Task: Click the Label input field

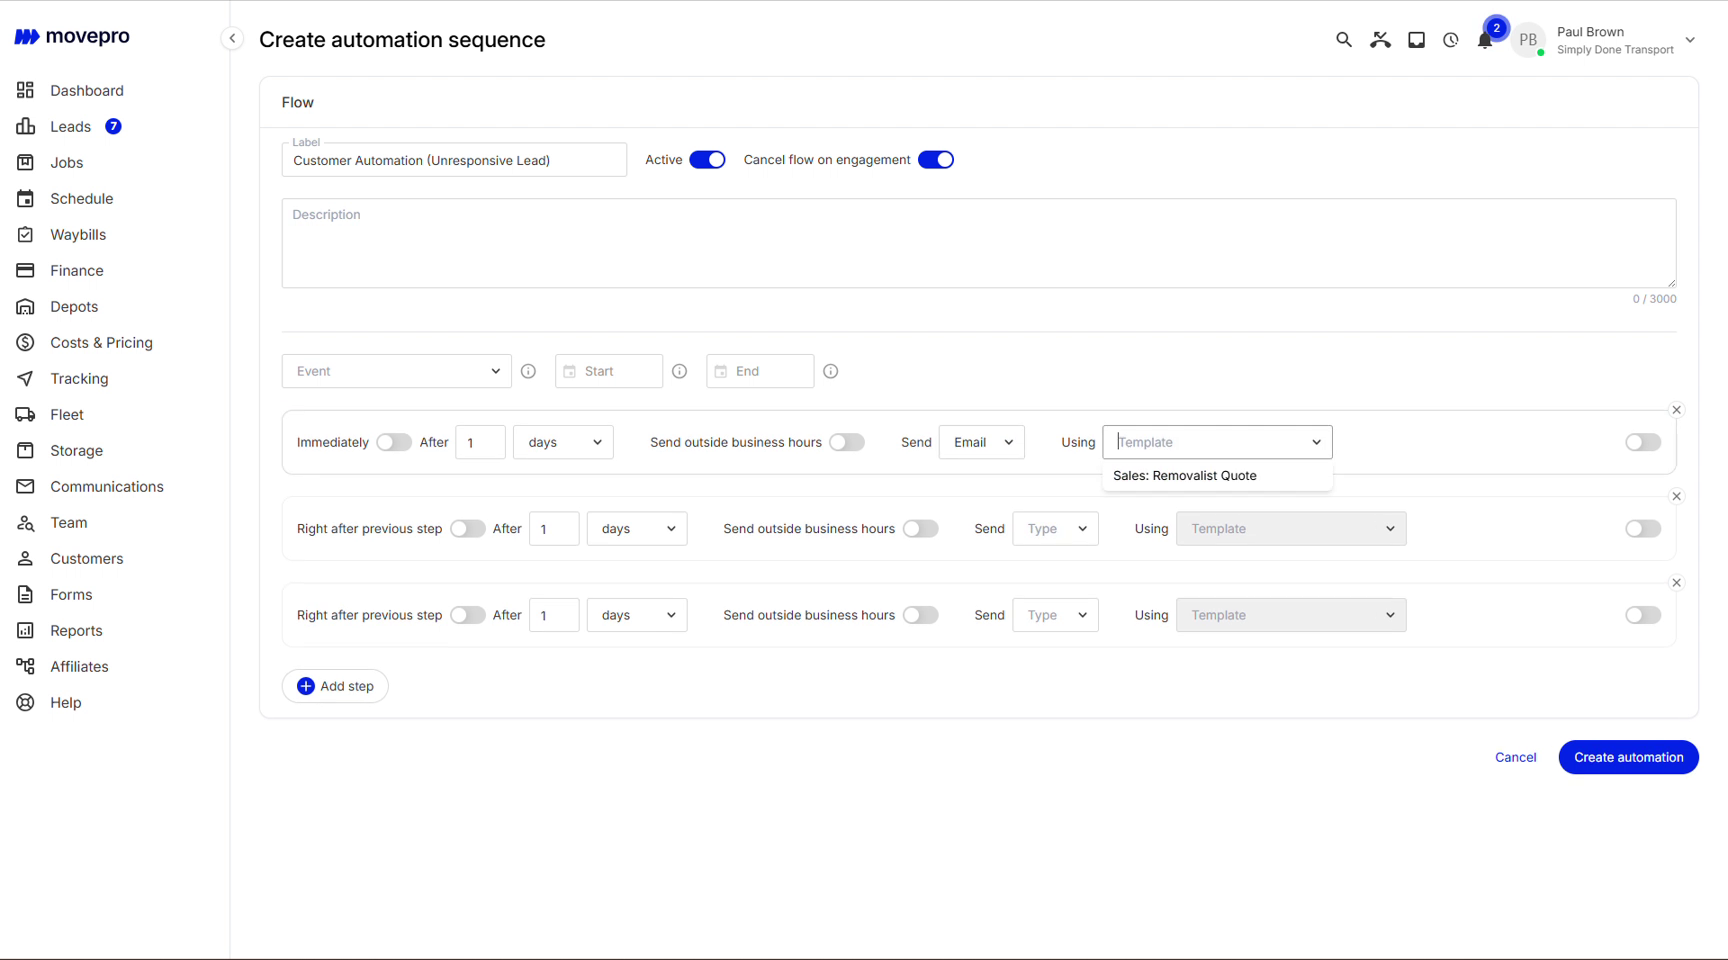Action: click(x=454, y=160)
